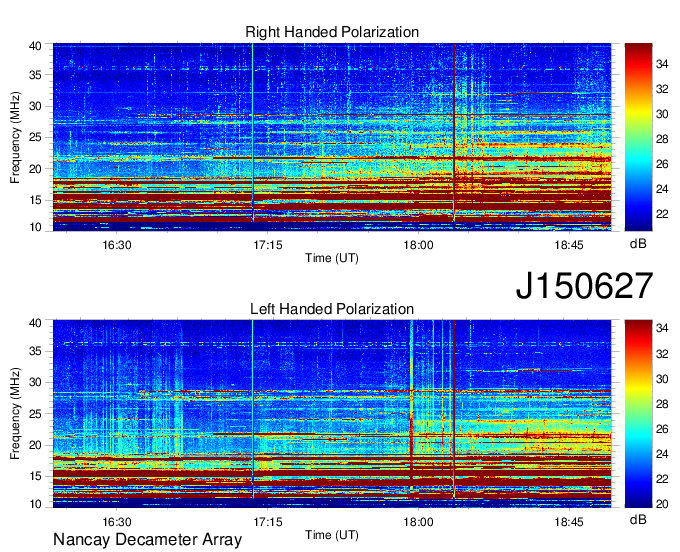Viewport: 680px width, 552px height.
Task: Click the Left Handed Polarization title
Action: pos(332,309)
